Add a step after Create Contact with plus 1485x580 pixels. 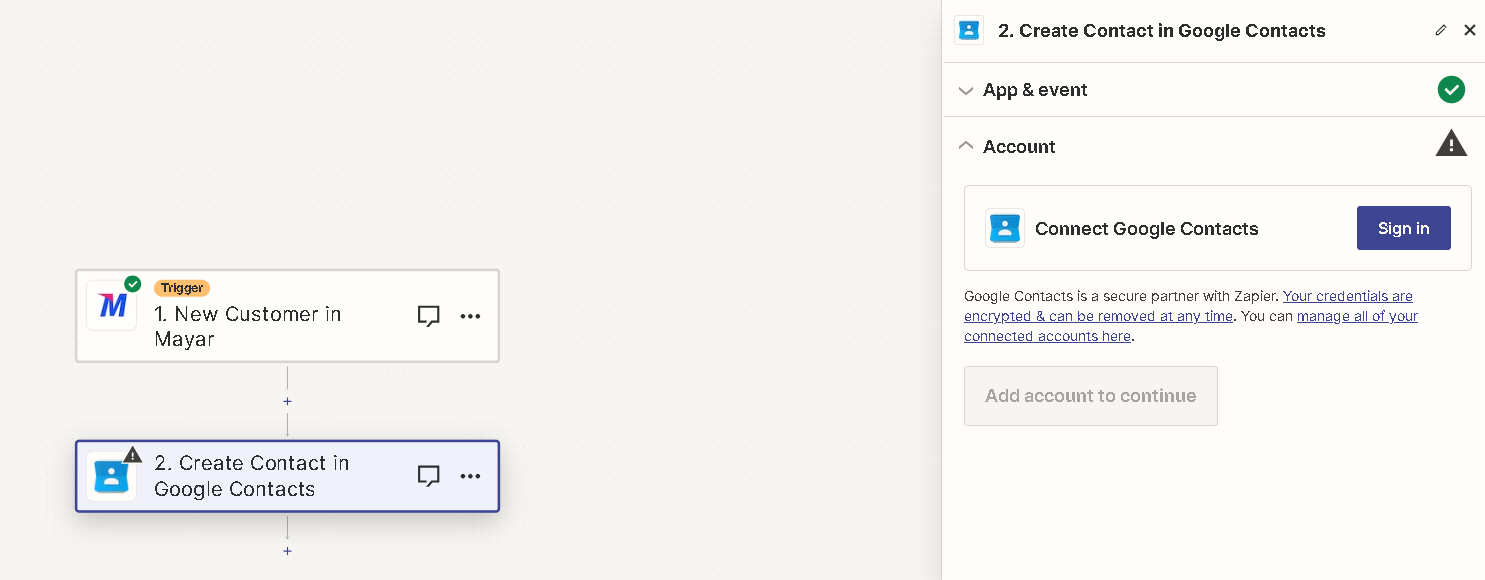click(x=287, y=551)
